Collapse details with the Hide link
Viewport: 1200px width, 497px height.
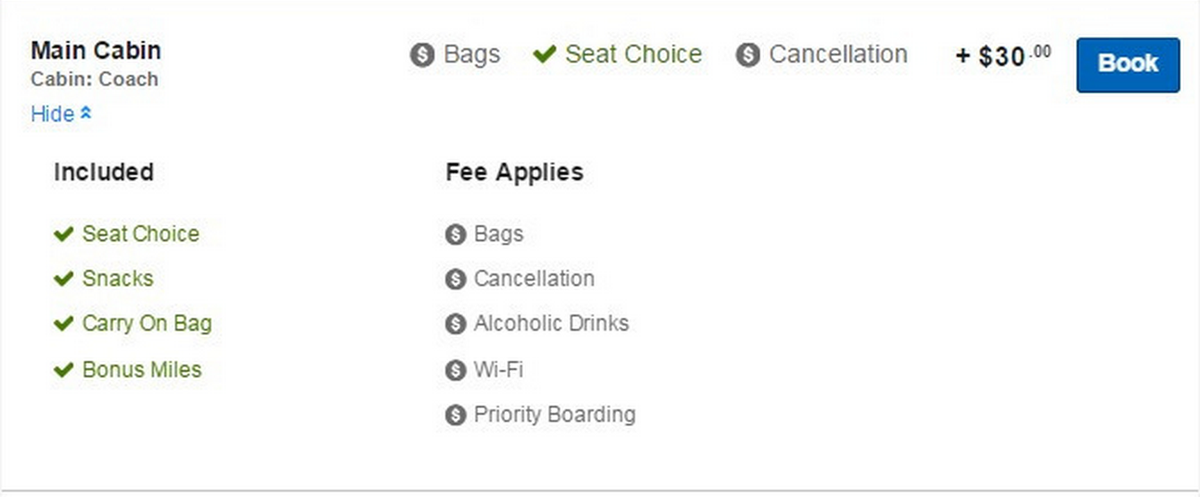(52, 114)
